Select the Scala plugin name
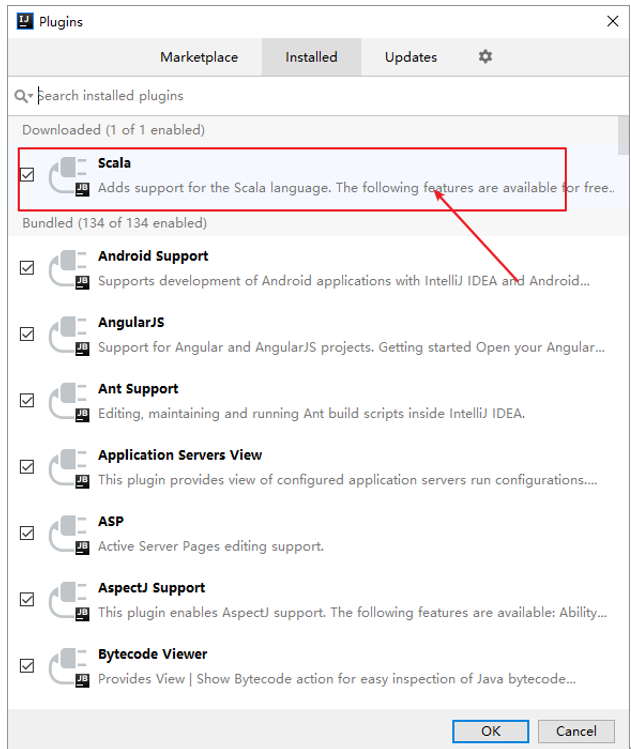Viewport: 631px width, 749px height. point(114,163)
